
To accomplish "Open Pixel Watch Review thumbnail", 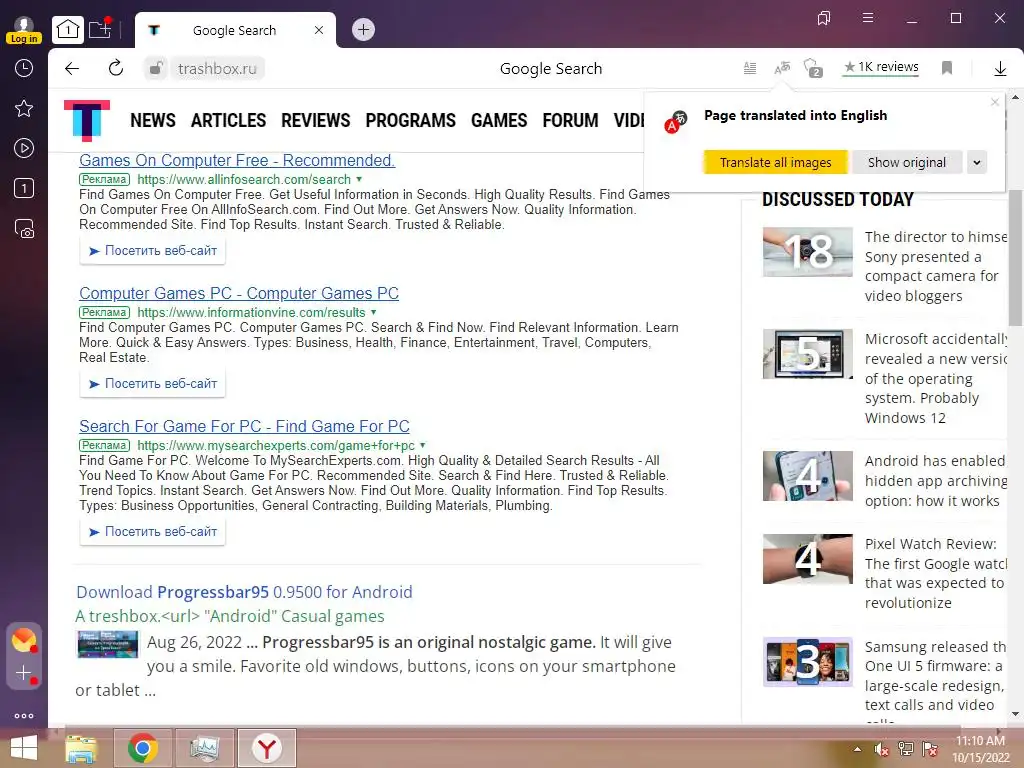I will (808, 559).
